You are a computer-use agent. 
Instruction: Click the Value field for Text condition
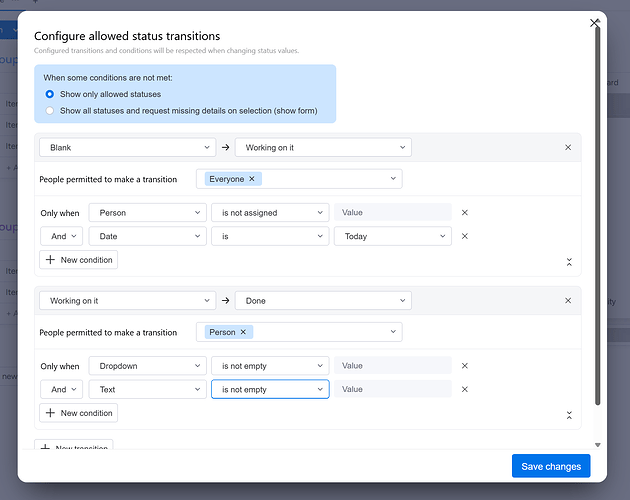click(393, 389)
